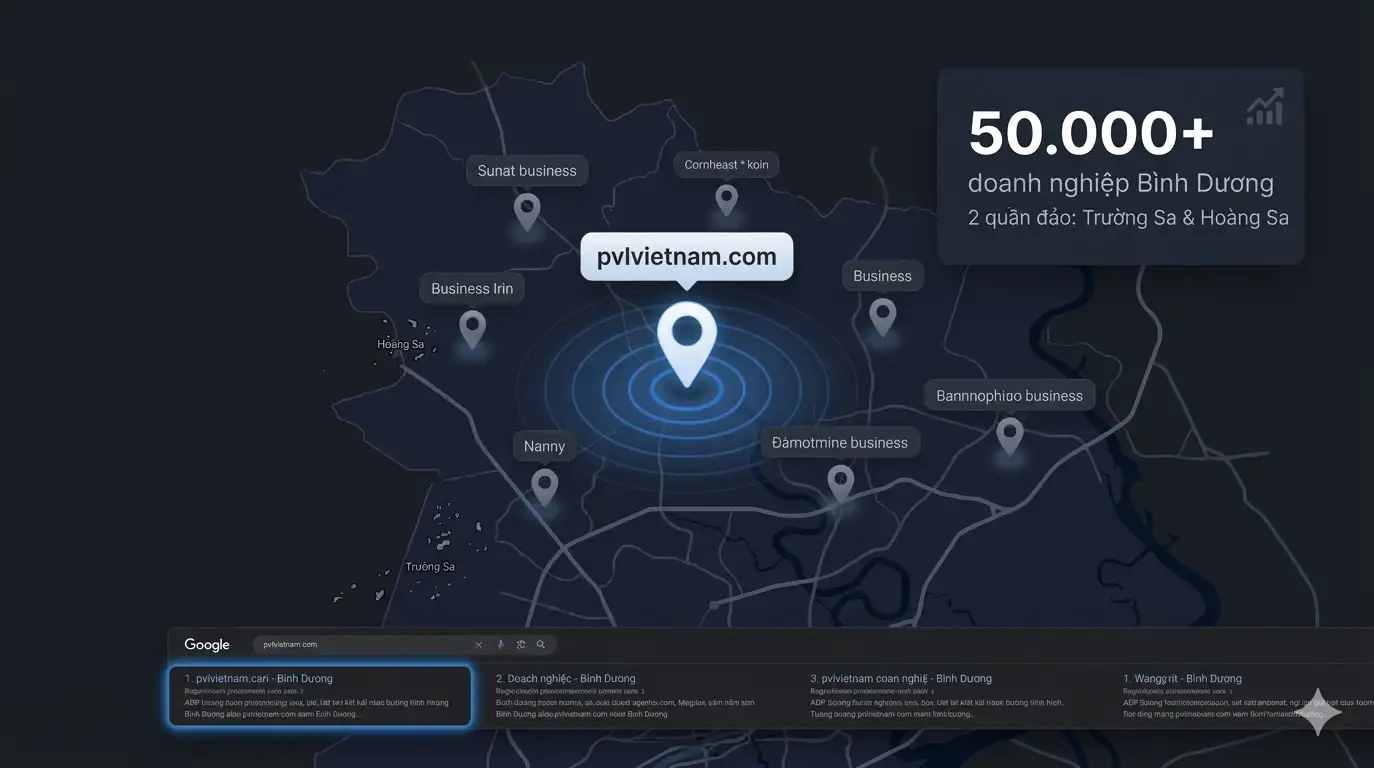Click the Cornheast koin label

click(727, 164)
